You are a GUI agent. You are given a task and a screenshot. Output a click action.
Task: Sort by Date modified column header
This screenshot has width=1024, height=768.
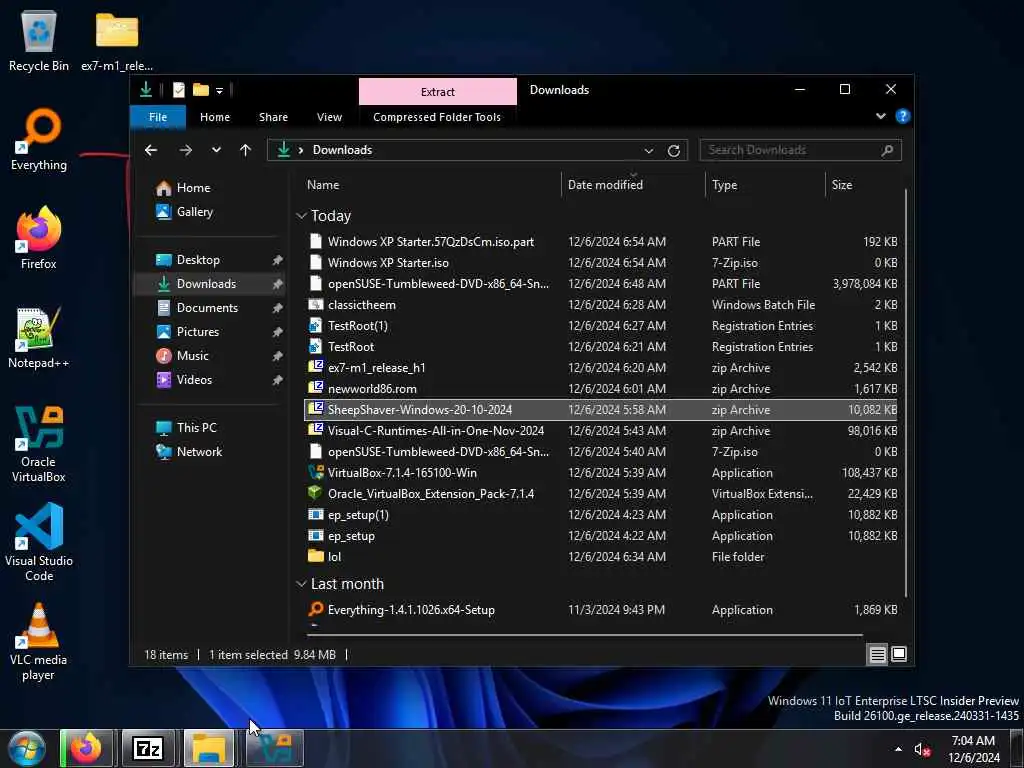pos(633,185)
